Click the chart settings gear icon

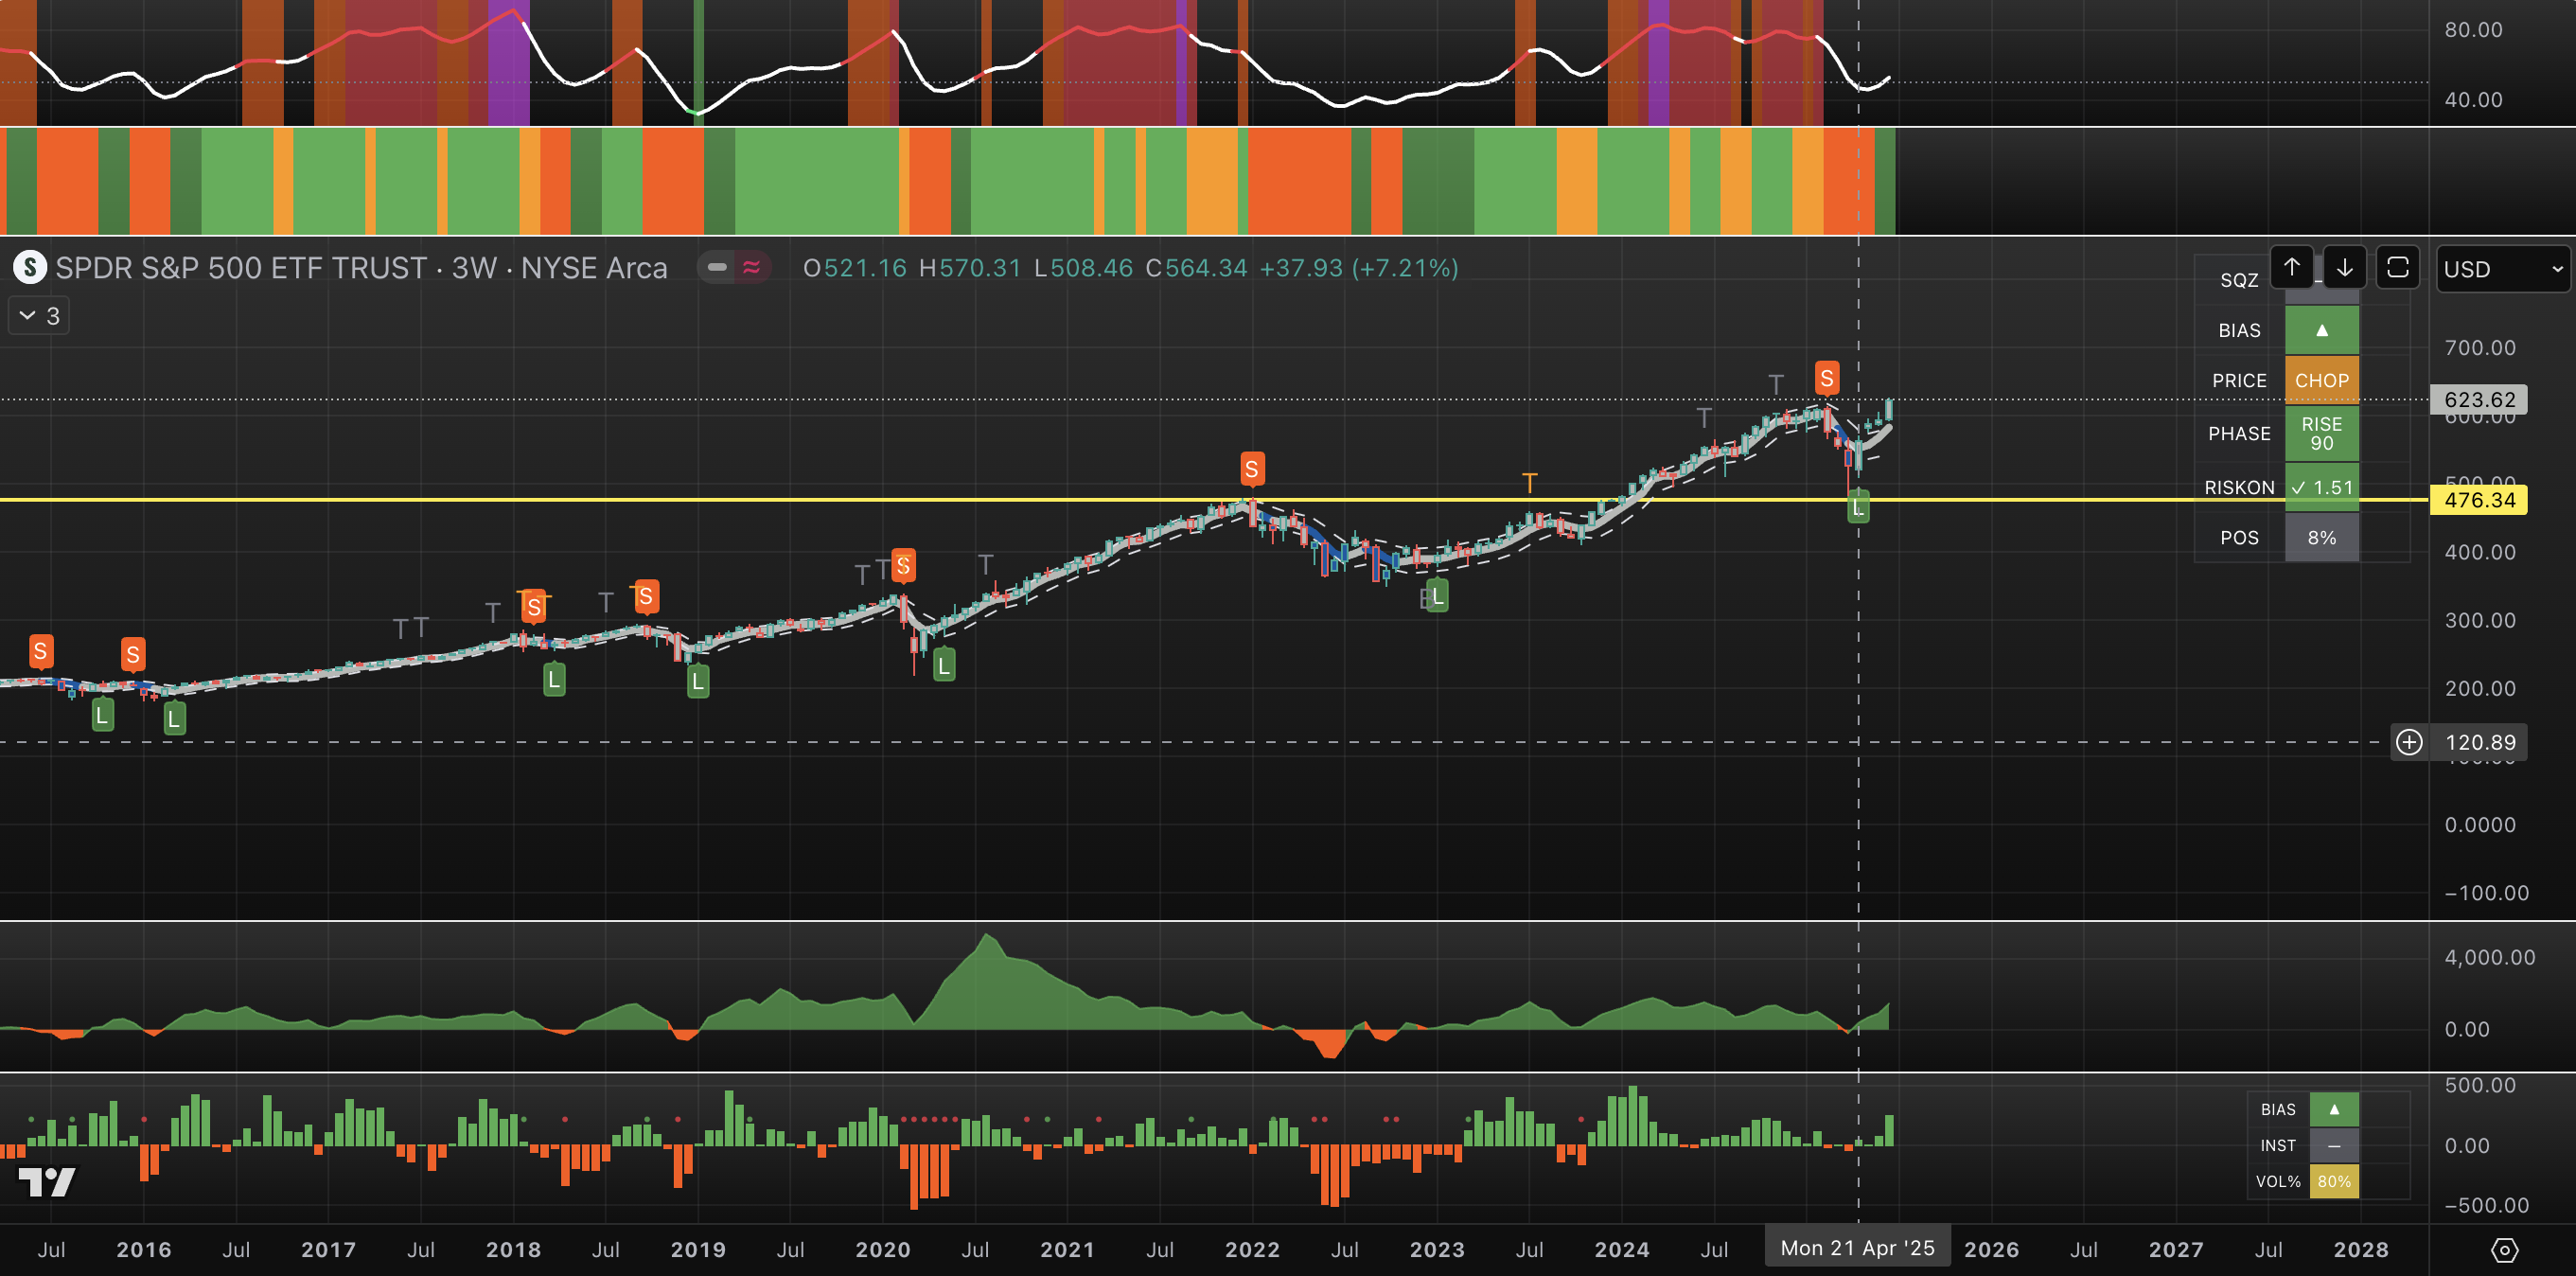tap(2503, 1250)
